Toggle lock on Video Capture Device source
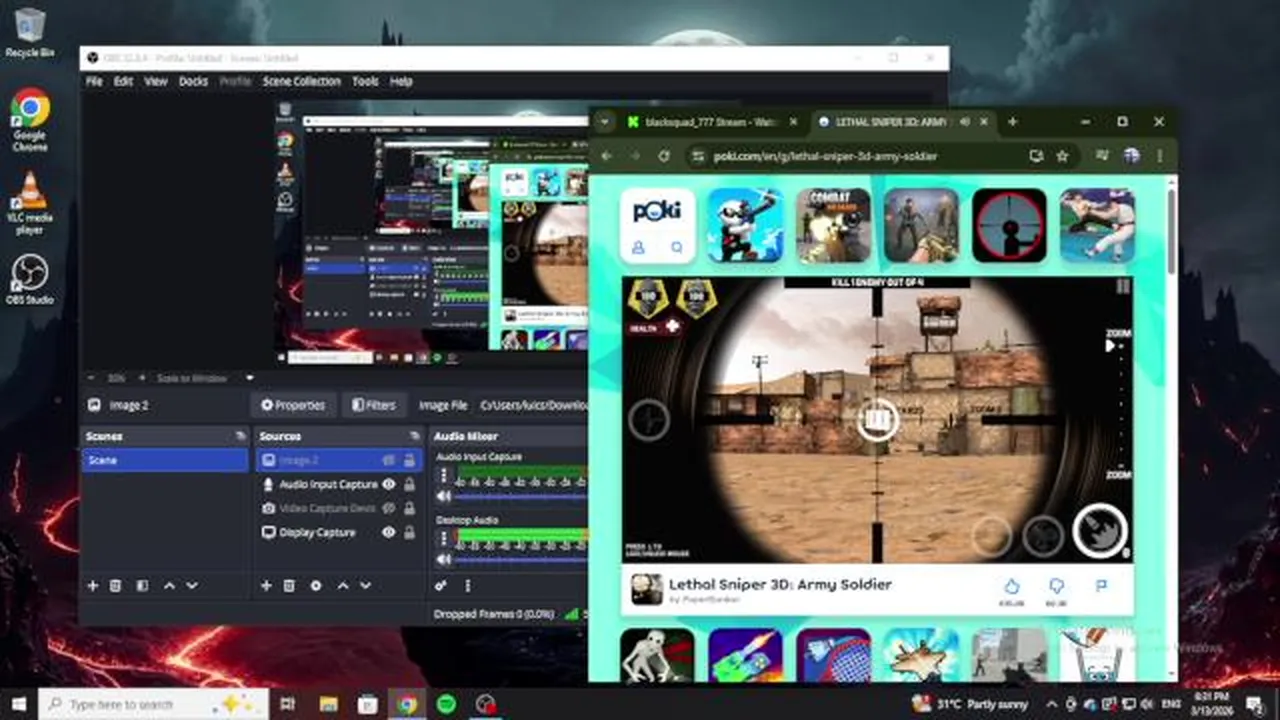Screen dimensions: 1280x720 (x=409, y=508)
